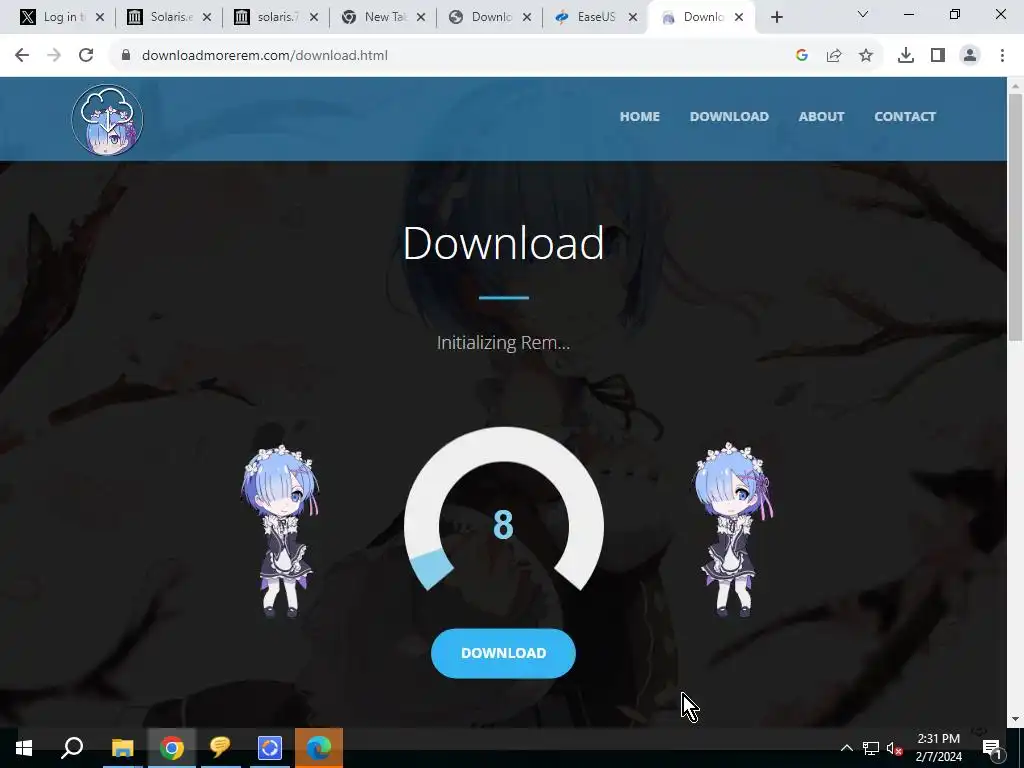Bookmark this page with the star icon
Image resolution: width=1024 pixels, height=768 pixels.
coord(866,56)
